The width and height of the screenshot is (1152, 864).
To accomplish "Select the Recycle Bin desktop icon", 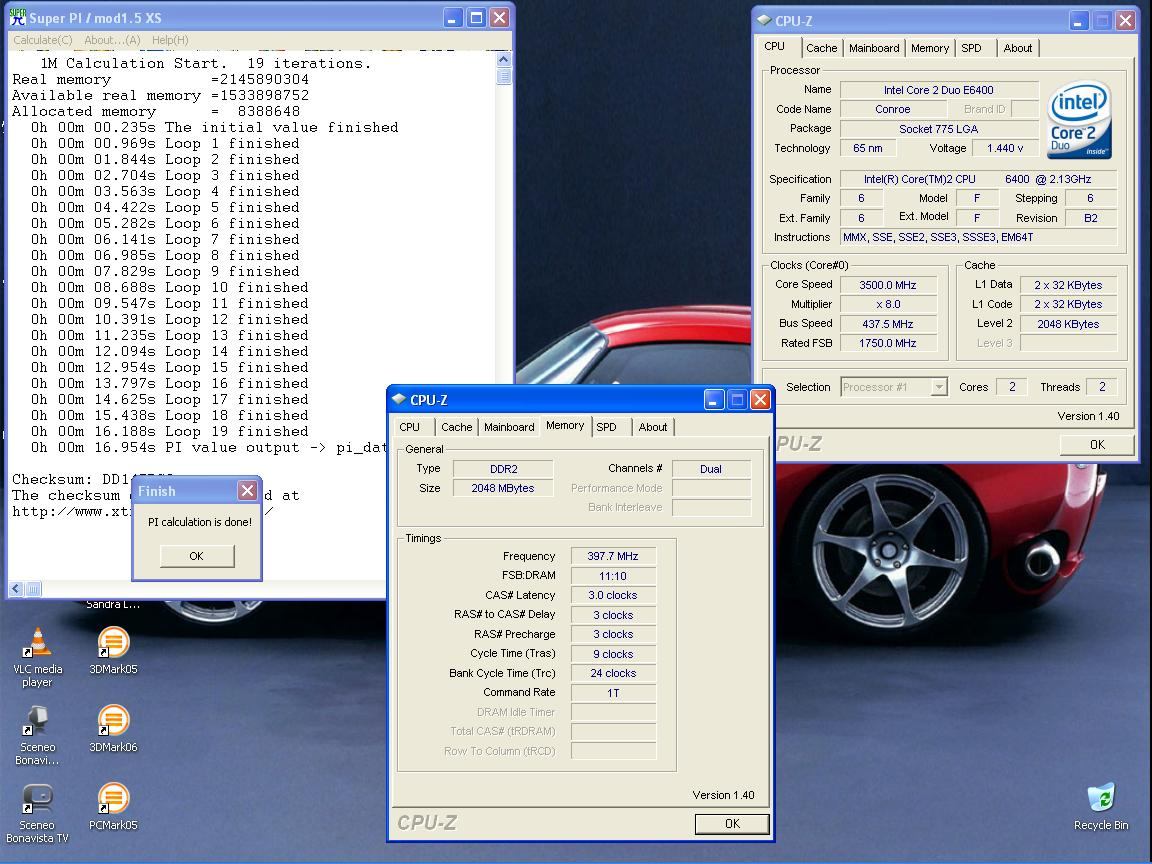I will [x=1101, y=807].
